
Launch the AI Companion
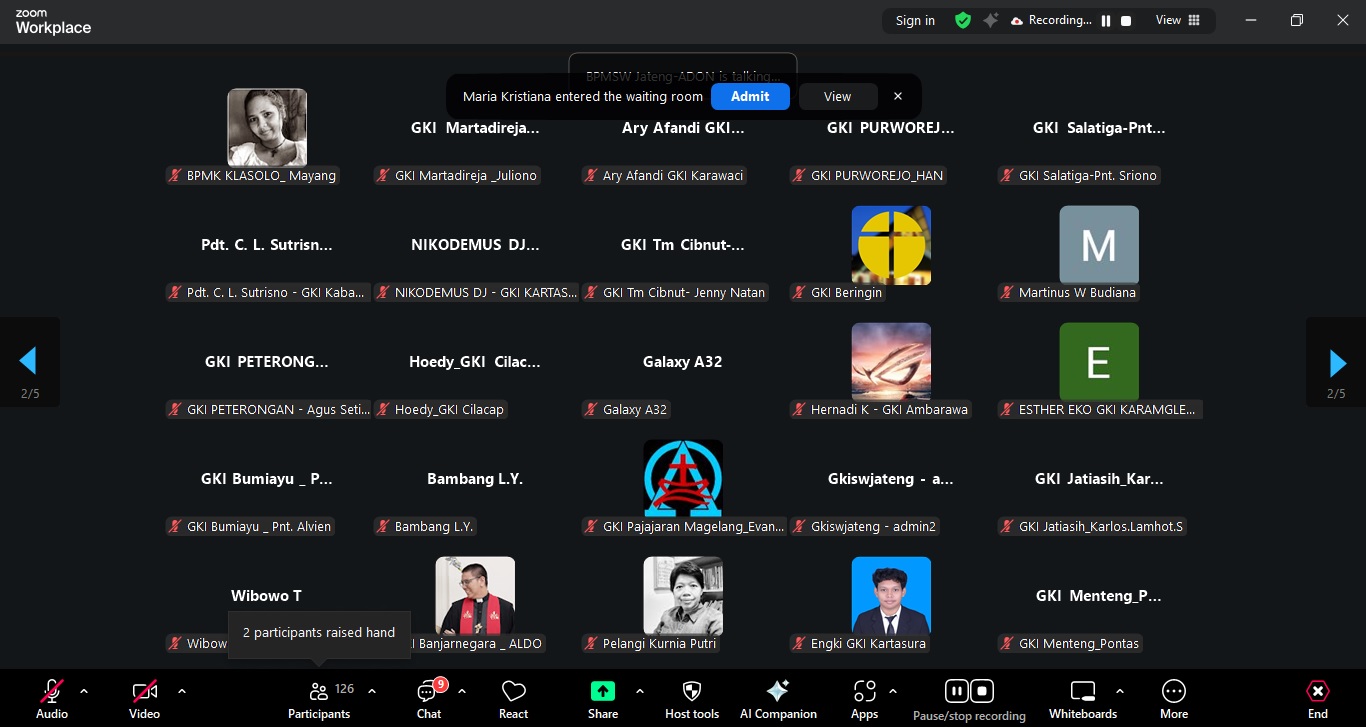tap(778, 699)
